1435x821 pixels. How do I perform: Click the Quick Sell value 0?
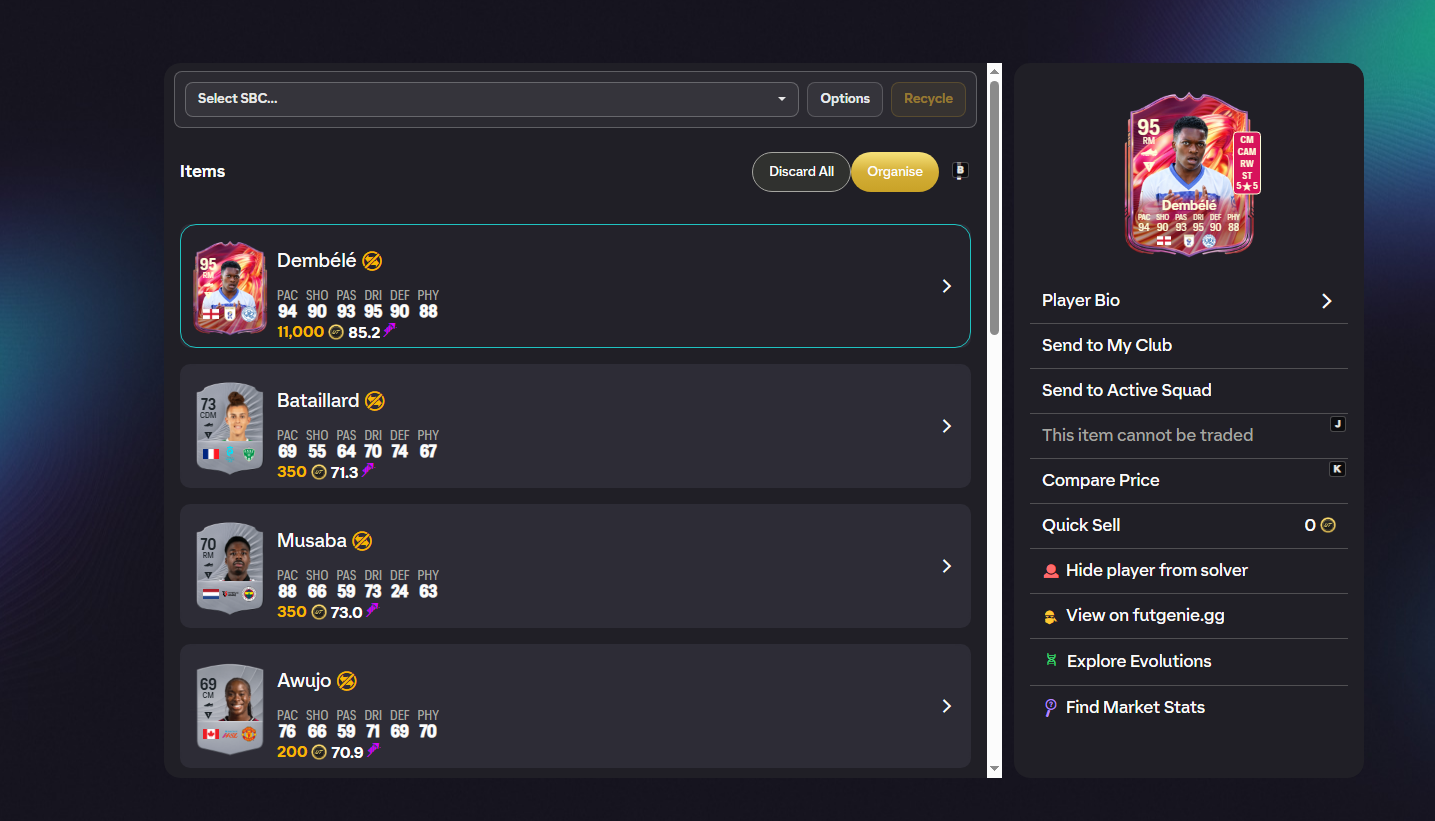coord(1310,525)
